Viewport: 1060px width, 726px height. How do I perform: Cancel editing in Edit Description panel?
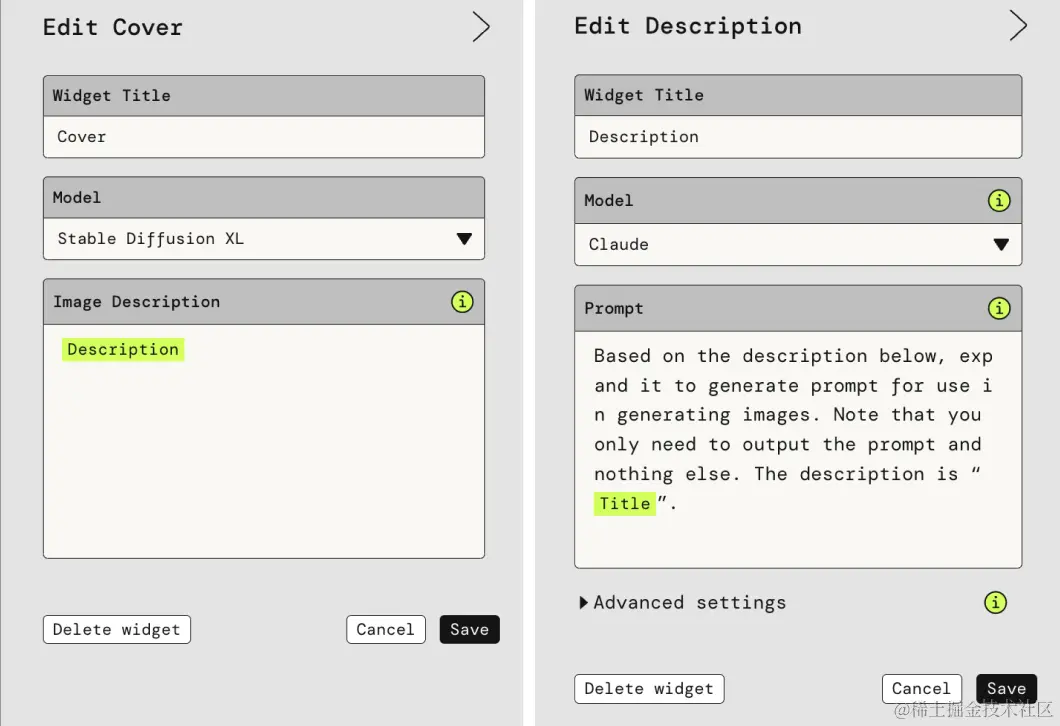921,689
